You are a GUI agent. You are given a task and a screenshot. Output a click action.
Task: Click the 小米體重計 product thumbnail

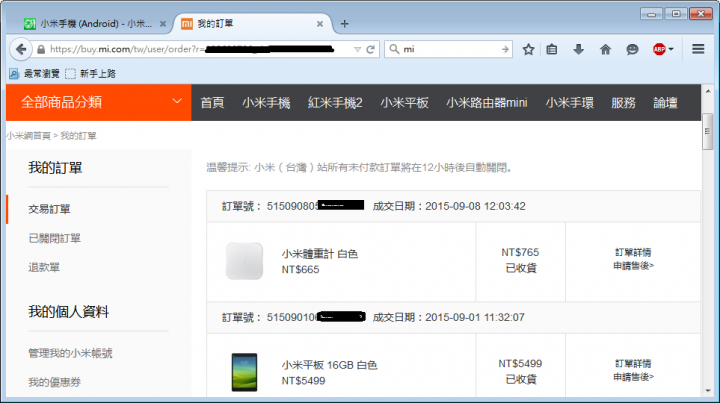click(x=244, y=261)
